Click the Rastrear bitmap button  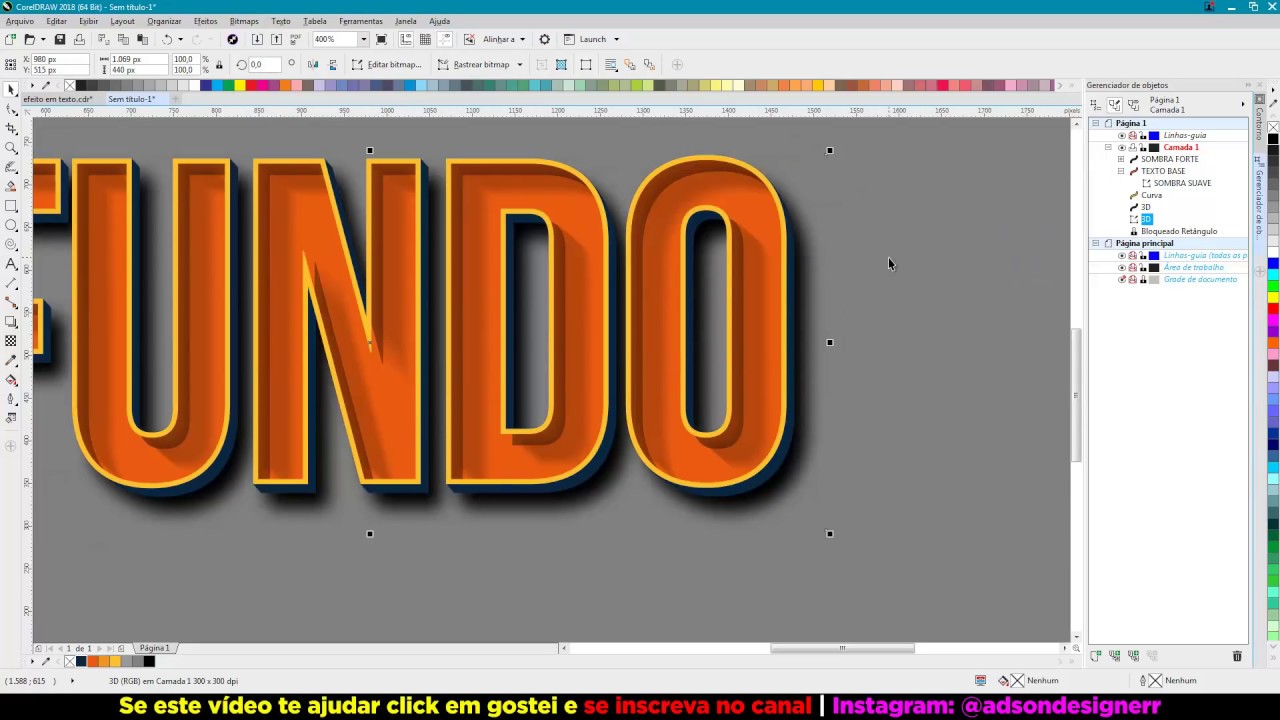pyautogui.click(x=474, y=64)
